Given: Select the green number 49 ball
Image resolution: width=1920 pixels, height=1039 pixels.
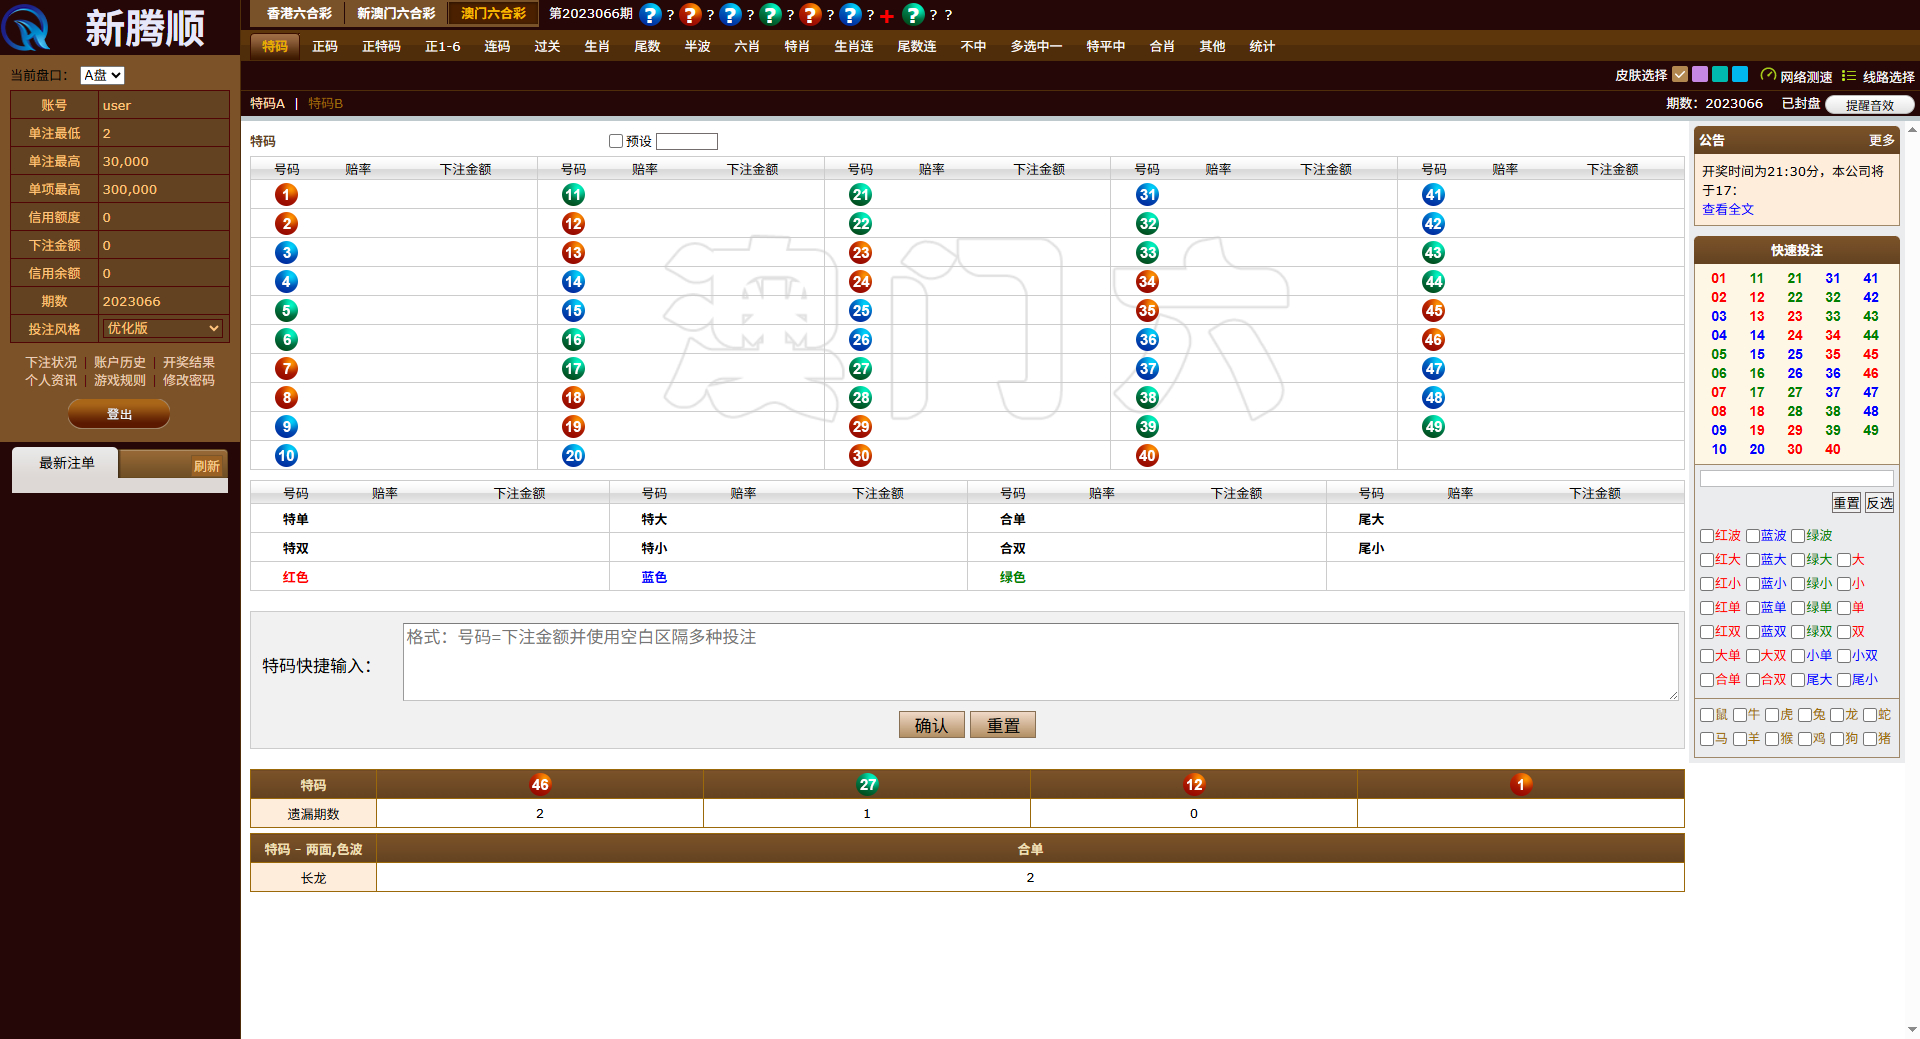Looking at the screenshot, I should tap(1433, 427).
